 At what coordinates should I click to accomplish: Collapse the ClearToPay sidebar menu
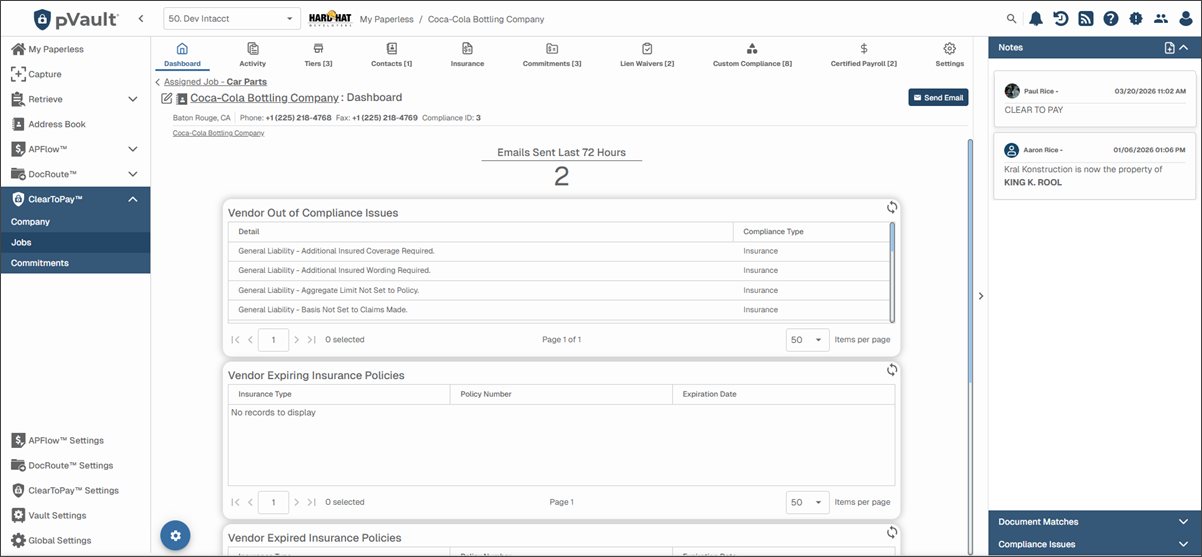click(133, 199)
